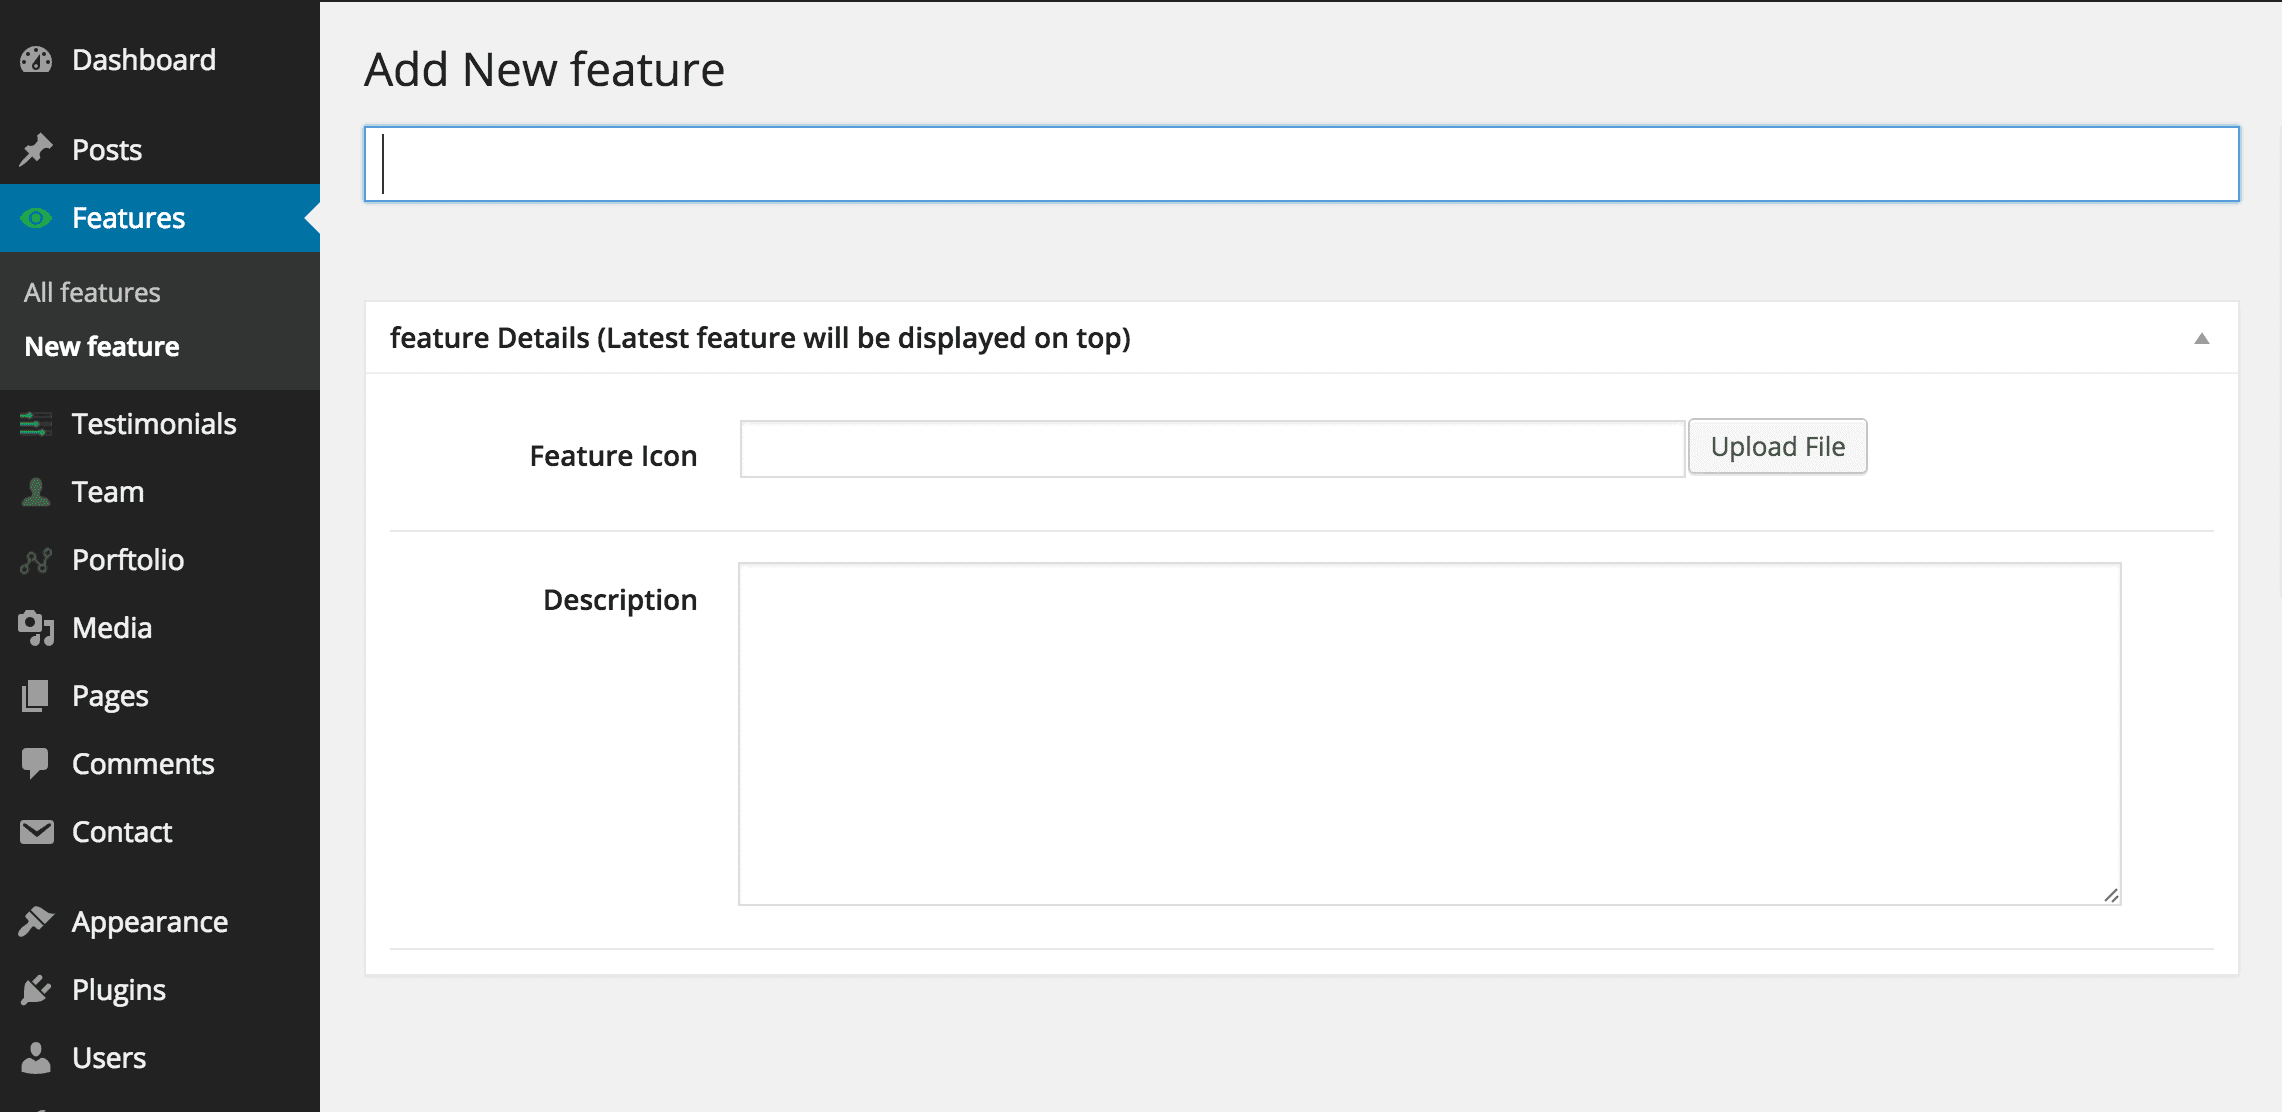
Task: Click inside the Description text area
Action: click(1430, 735)
